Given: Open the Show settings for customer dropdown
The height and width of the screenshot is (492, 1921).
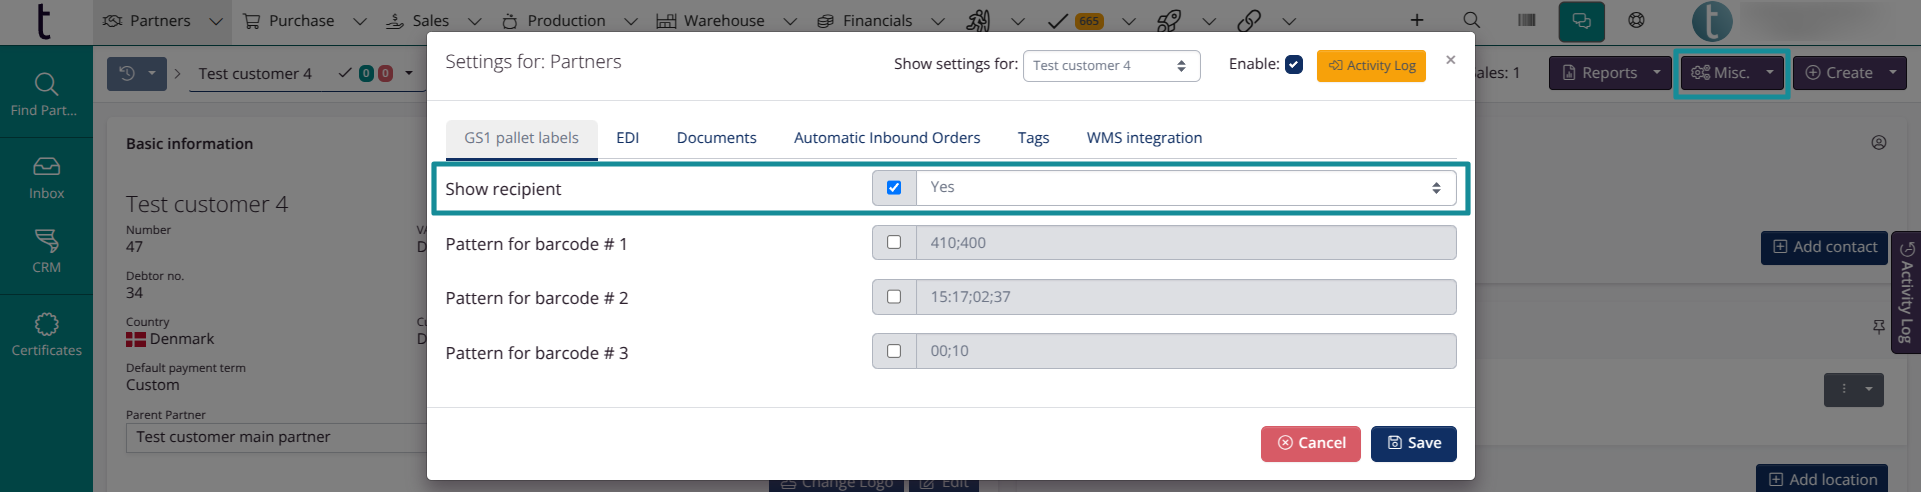Looking at the screenshot, I should tap(1110, 66).
